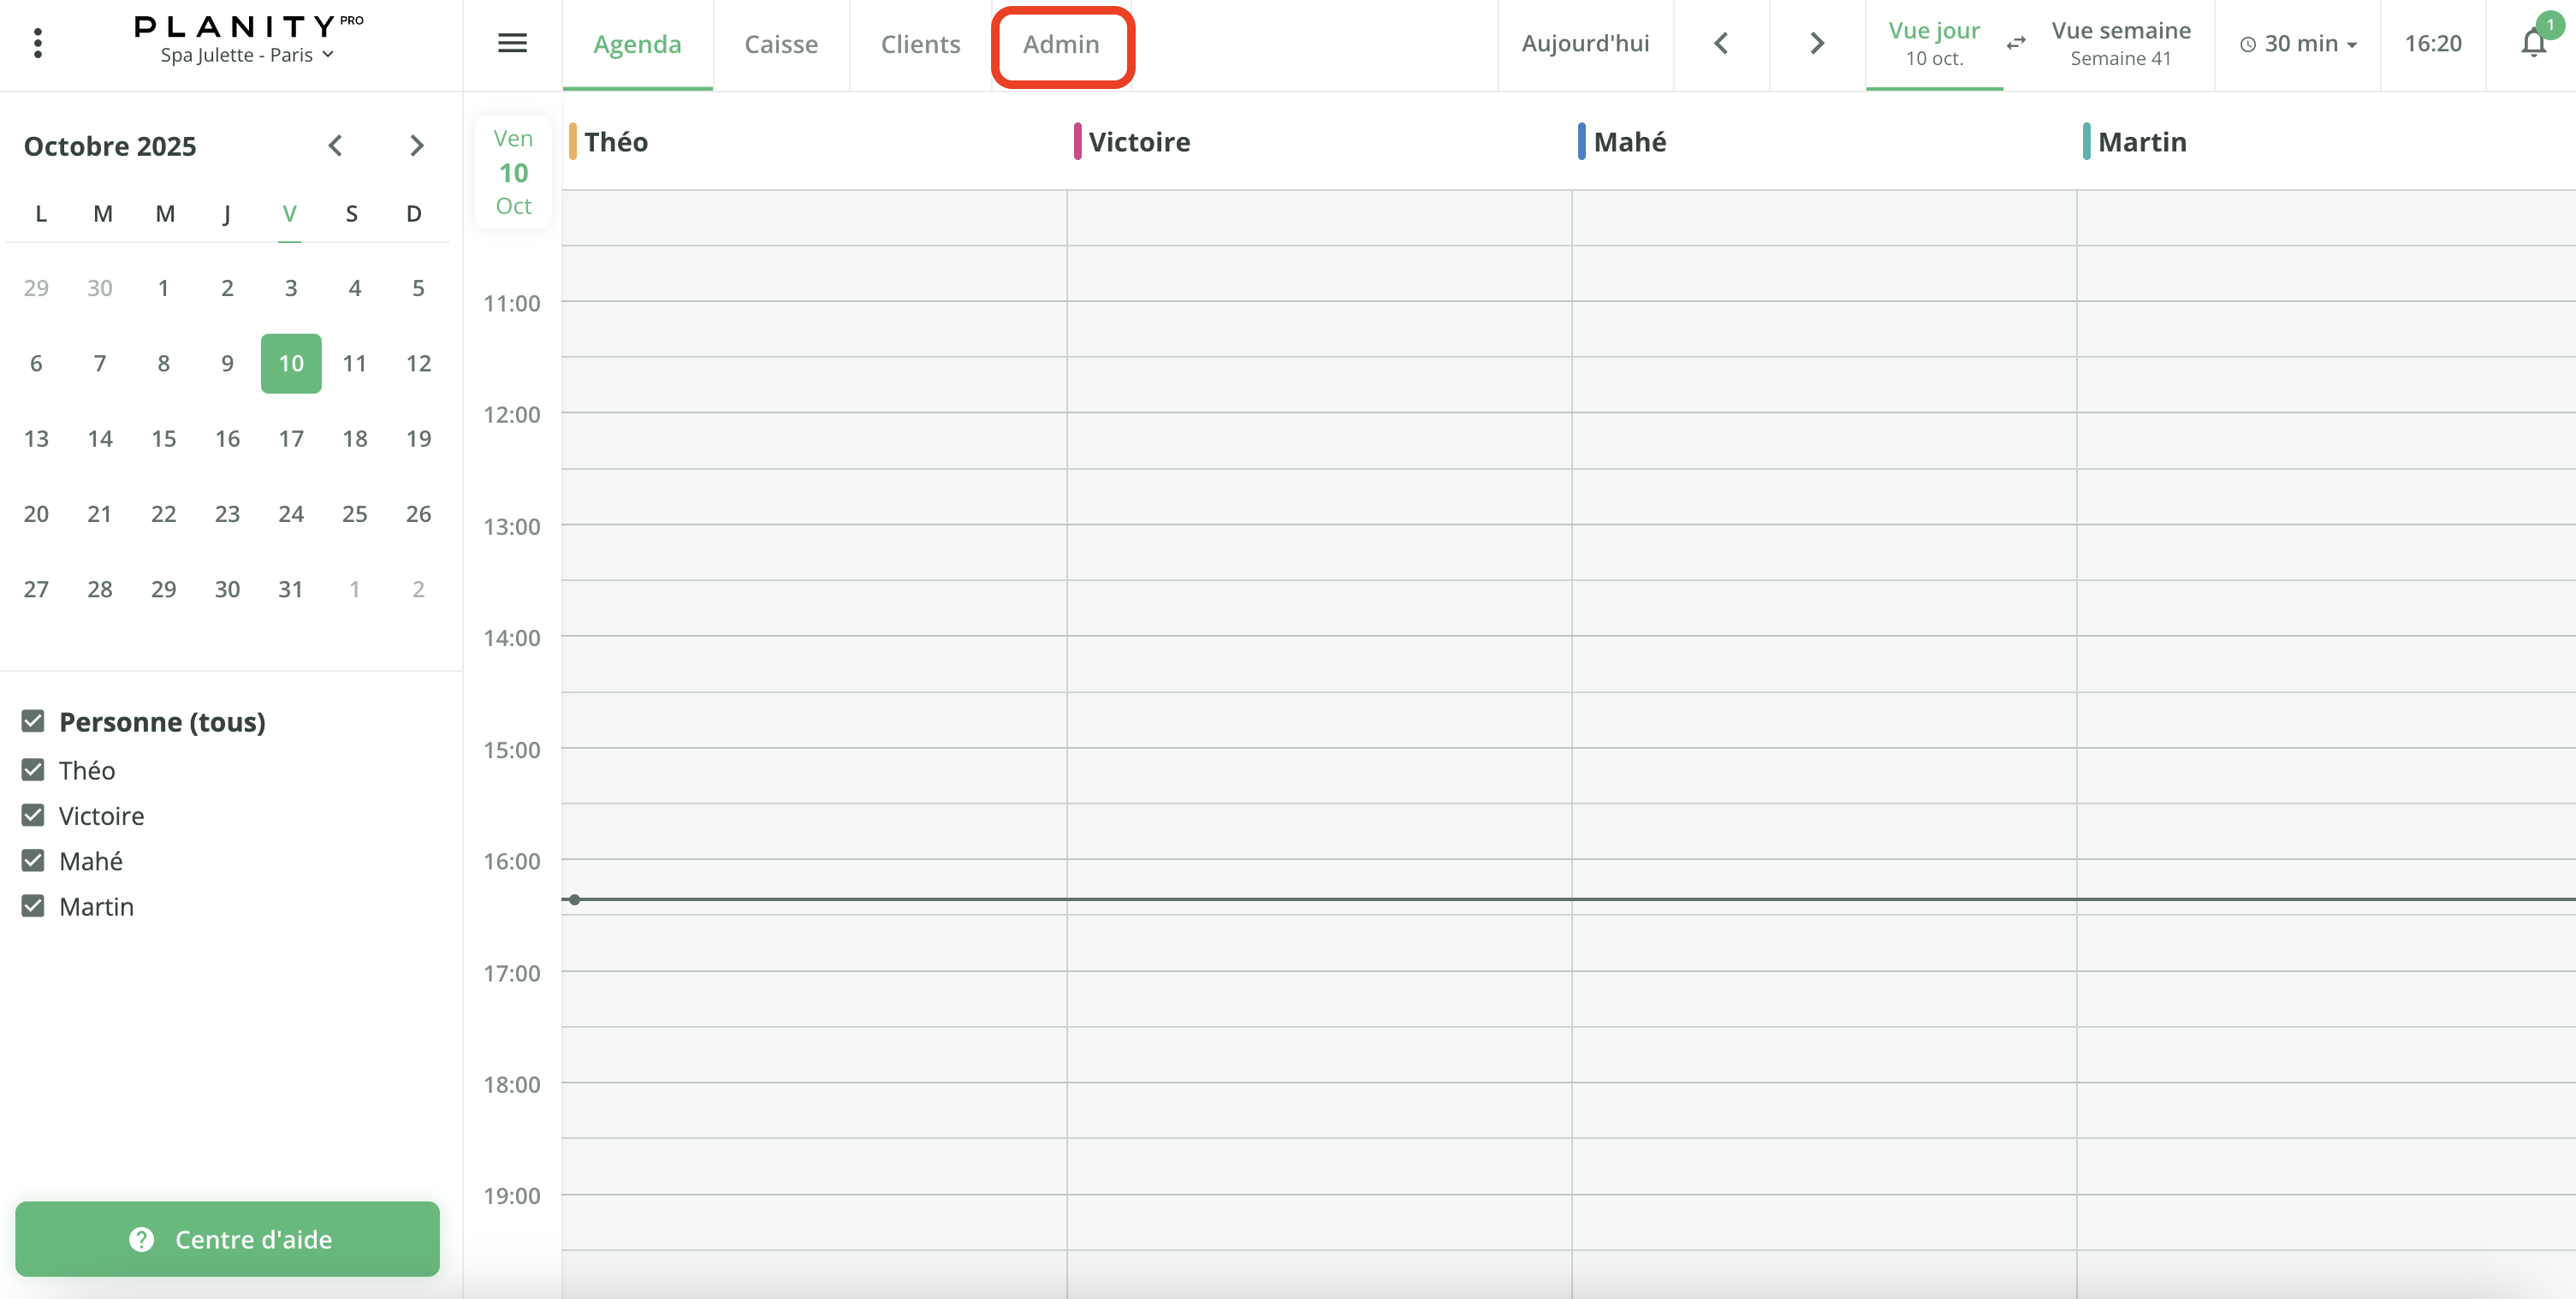Click the Centre d'aide button

(x=227, y=1238)
